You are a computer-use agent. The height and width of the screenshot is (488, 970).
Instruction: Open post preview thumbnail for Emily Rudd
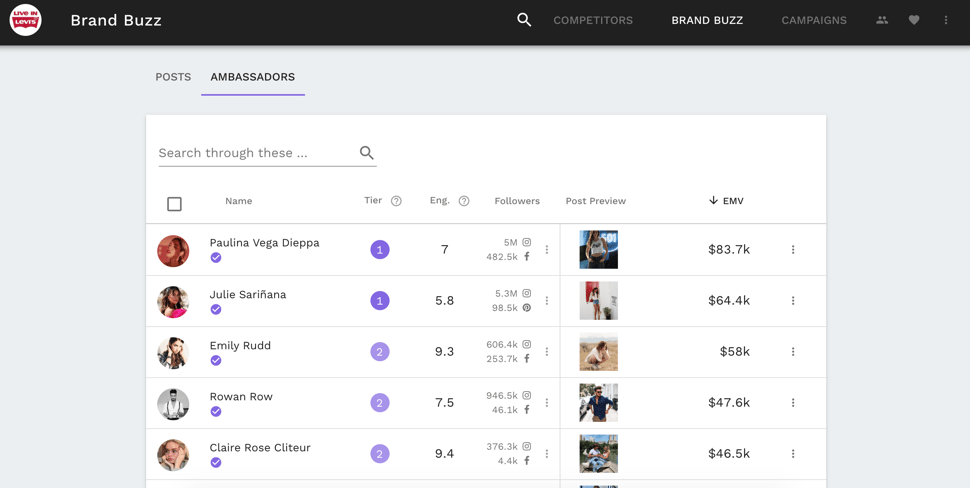tap(598, 352)
